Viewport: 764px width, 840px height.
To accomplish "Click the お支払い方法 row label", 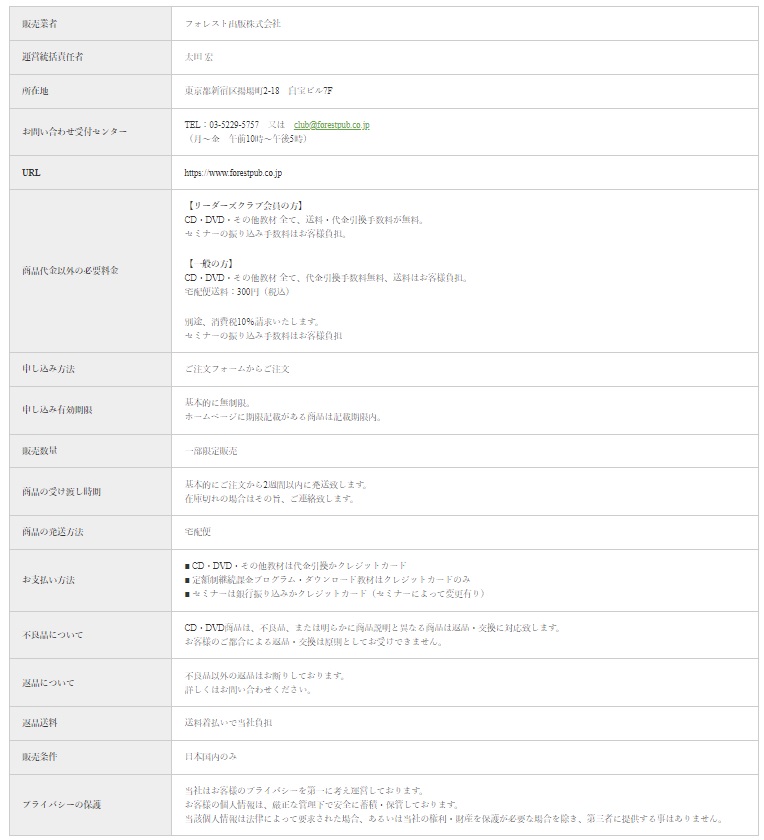I will pyautogui.click(x=48, y=580).
